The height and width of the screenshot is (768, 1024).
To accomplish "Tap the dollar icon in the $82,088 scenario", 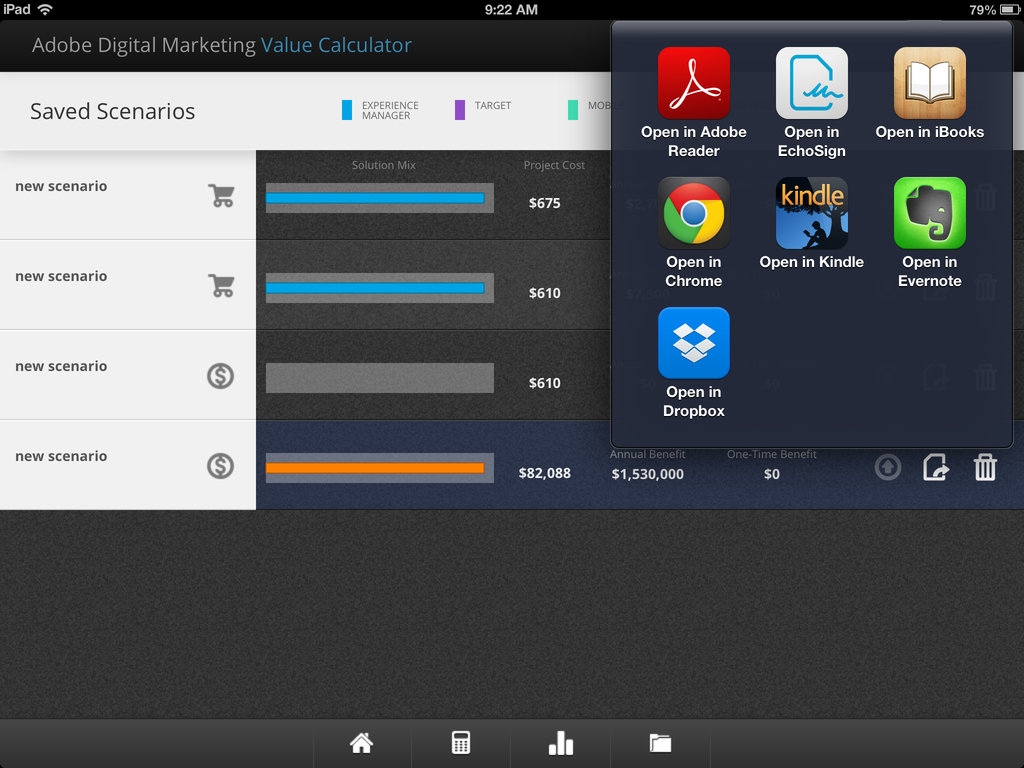I will (x=221, y=466).
